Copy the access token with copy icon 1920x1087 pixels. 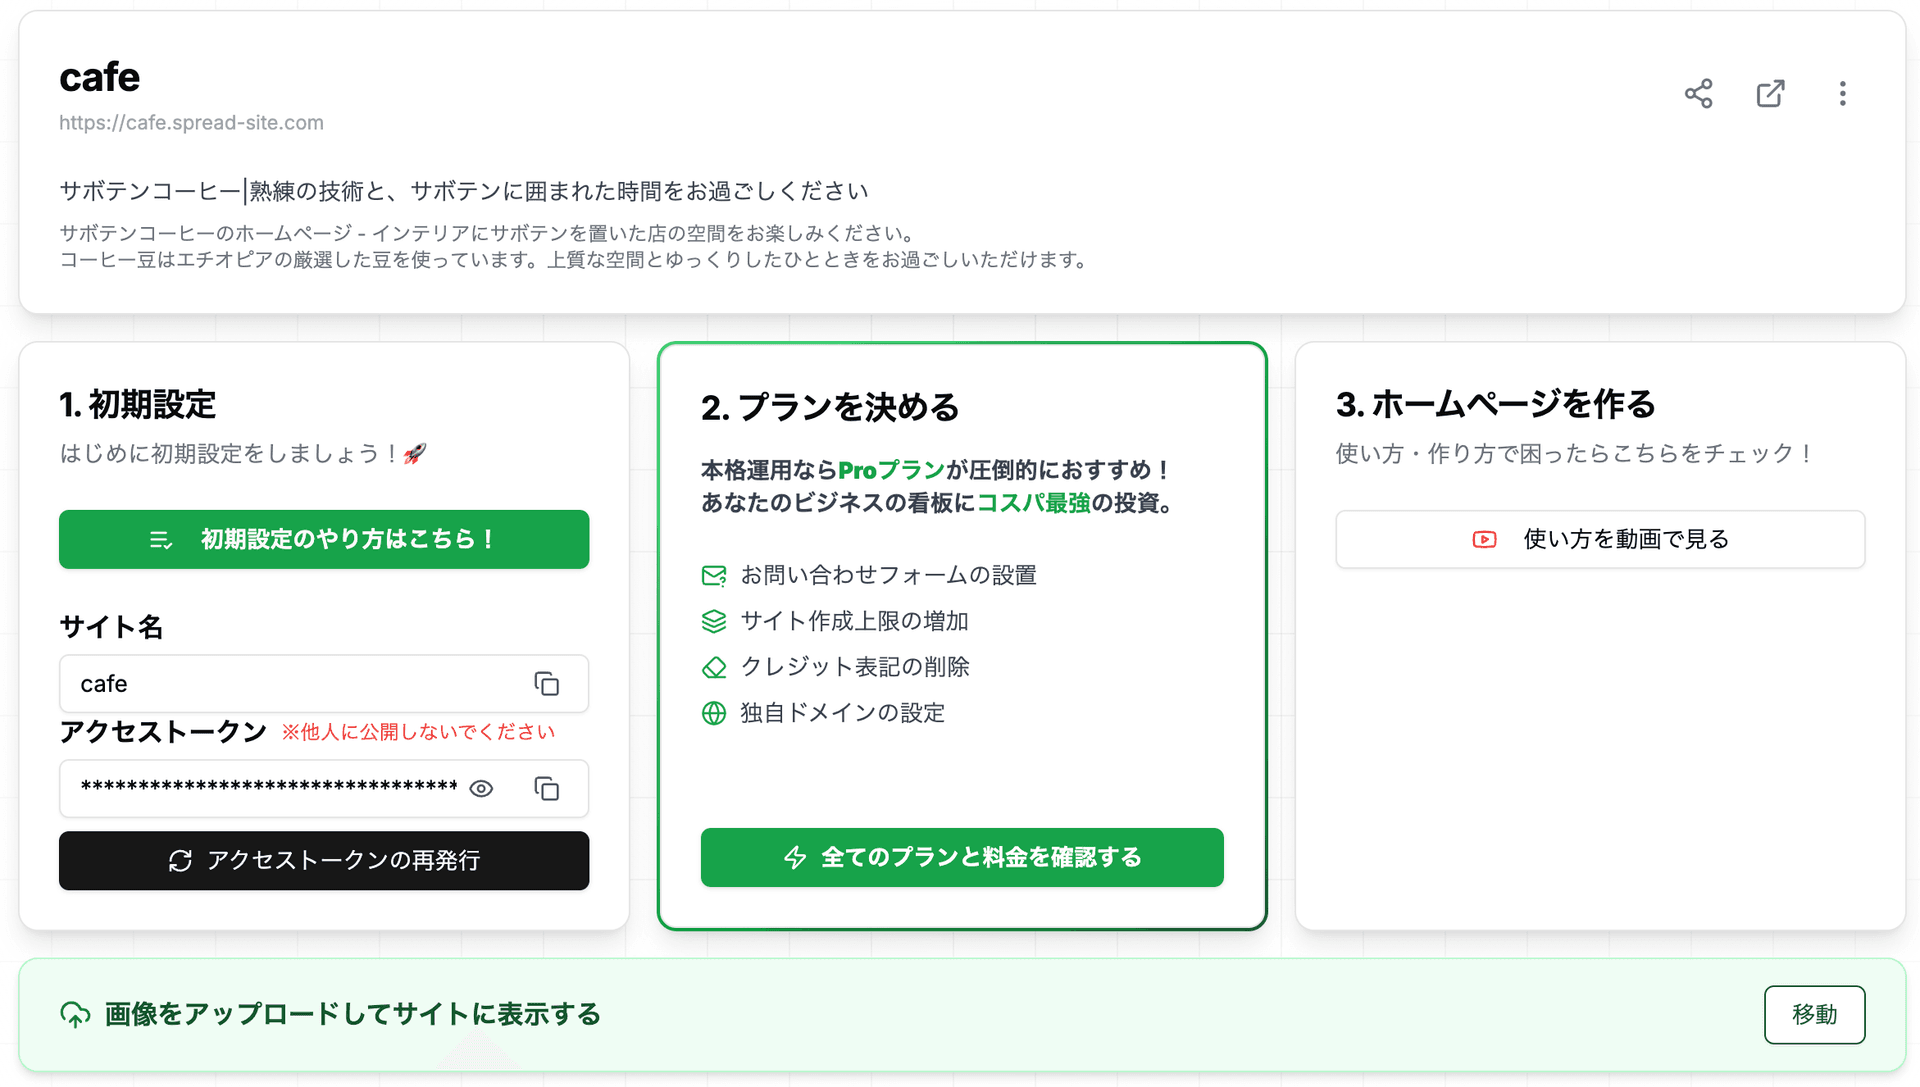coord(547,789)
